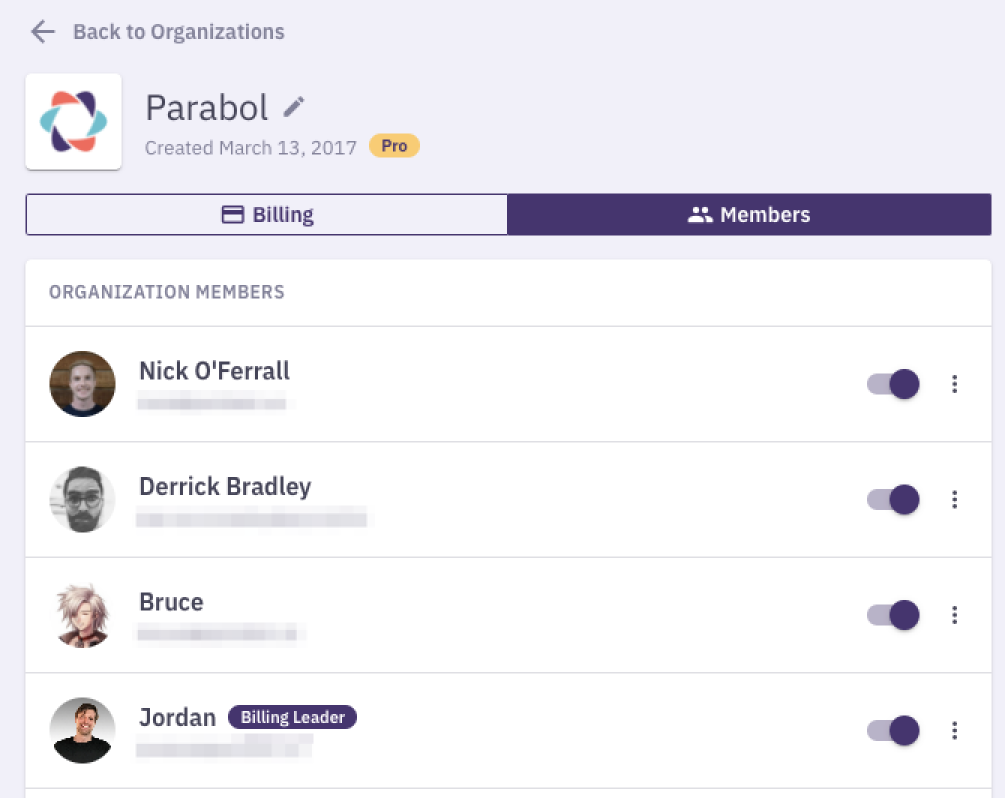Open Derrick Bradley's more options menu

coord(954,499)
